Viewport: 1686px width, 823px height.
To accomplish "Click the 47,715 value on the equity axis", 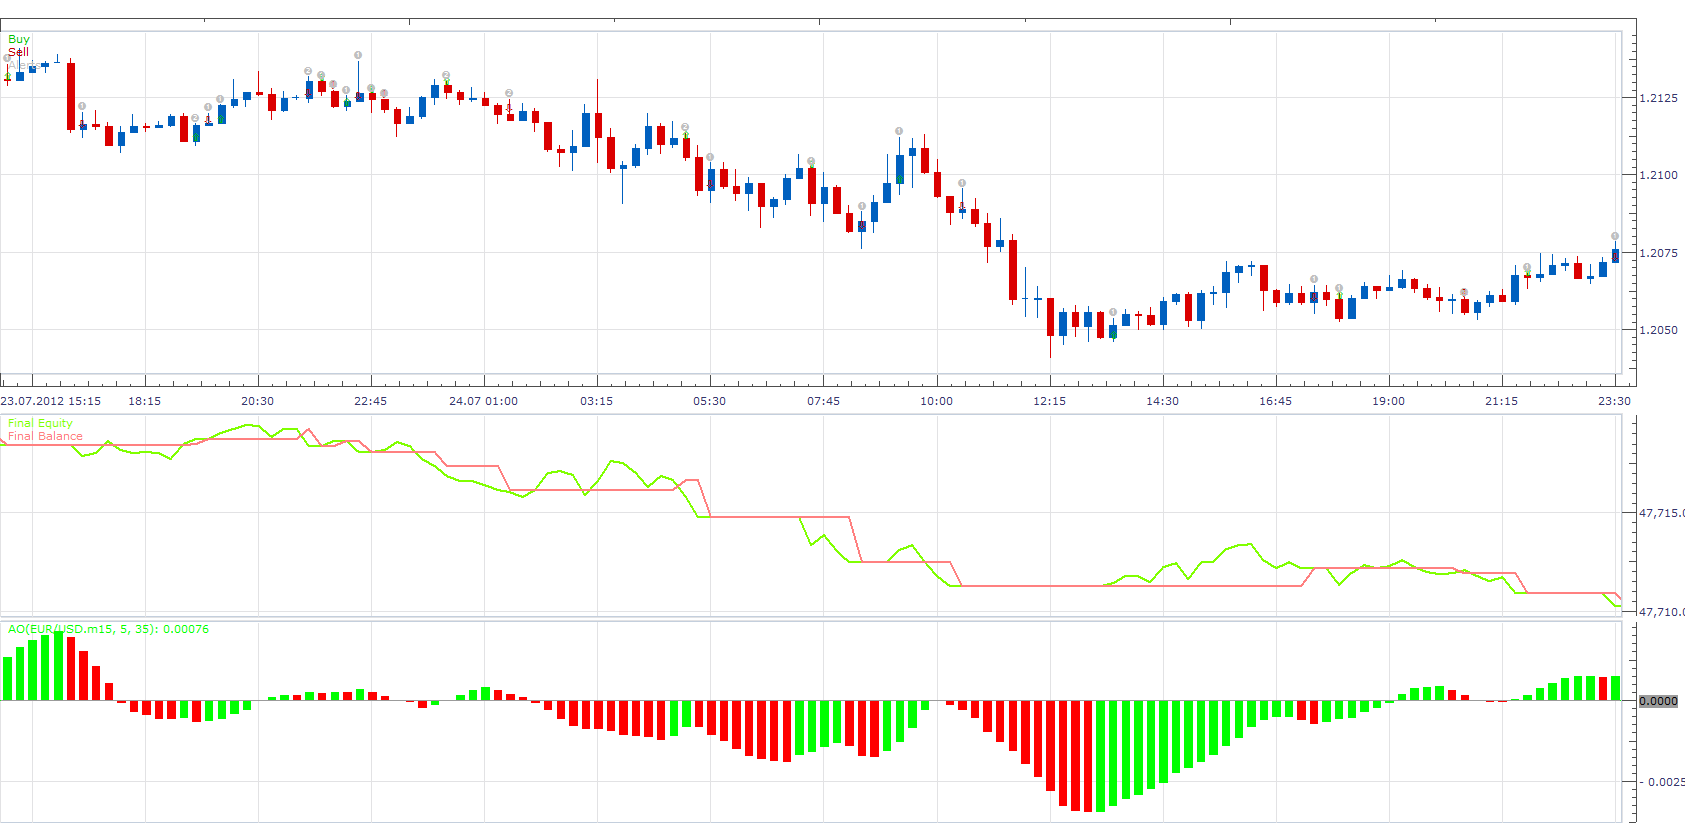I will pos(1661,513).
